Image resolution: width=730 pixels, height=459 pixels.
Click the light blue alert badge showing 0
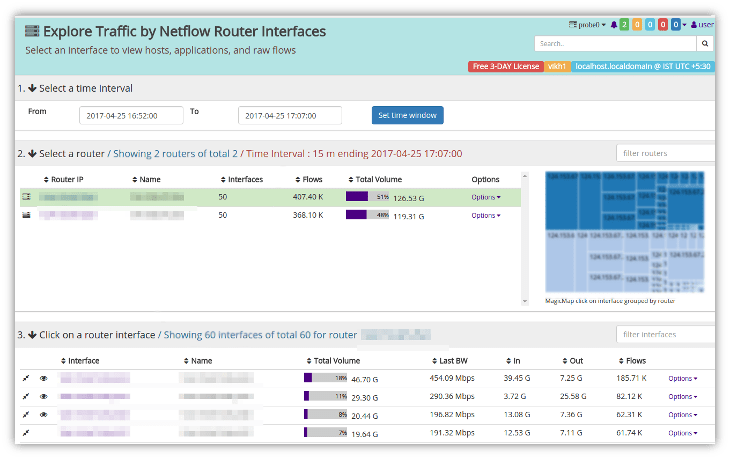[x=650, y=25]
